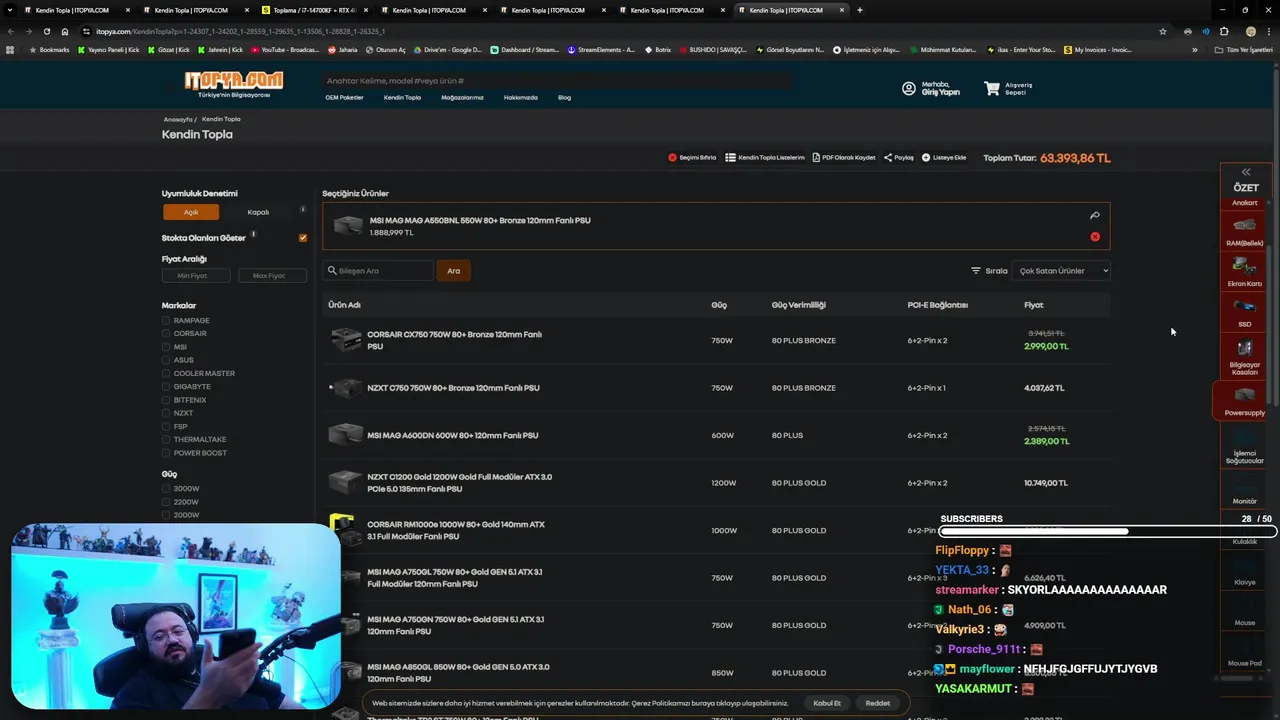Open a new browser tab
Screen dimensions: 1280x720
pyautogui.click(x=860, y=10)
